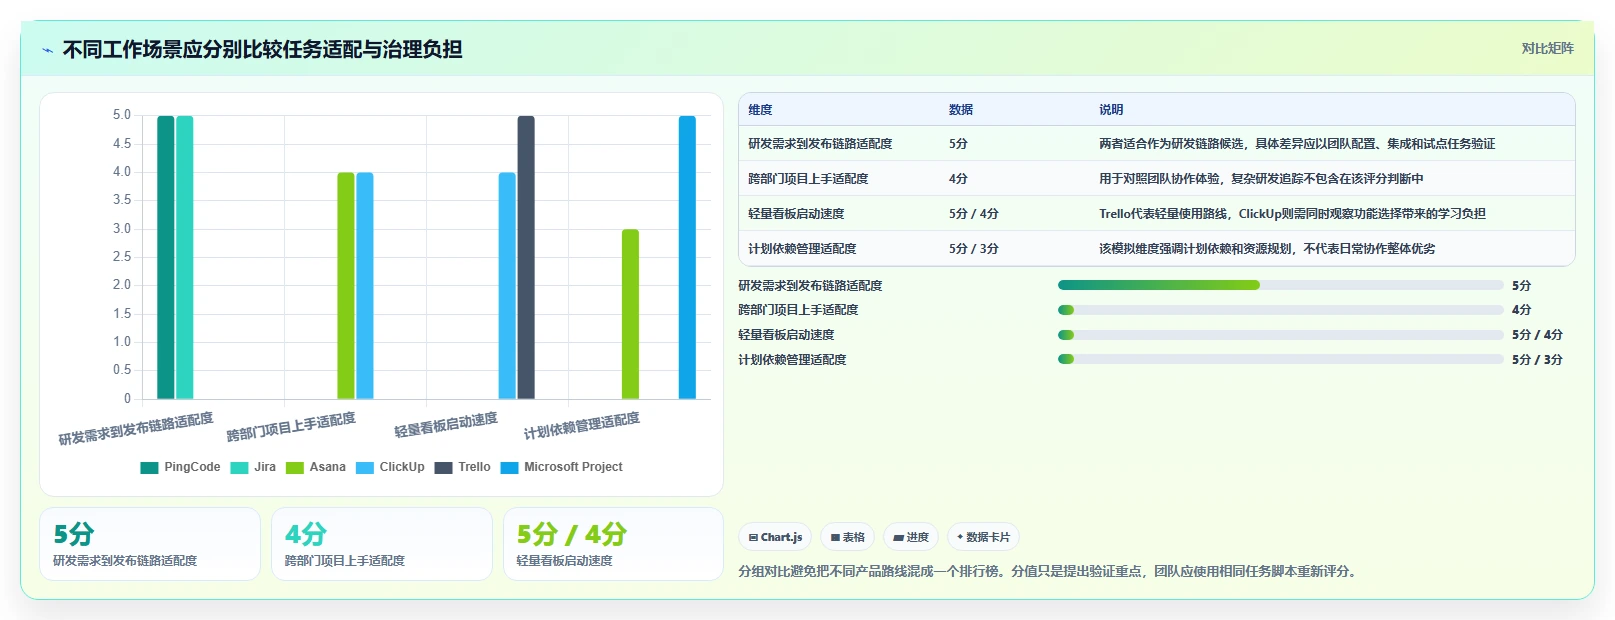
Task: Select the 进度 chip
Action: 911,537
